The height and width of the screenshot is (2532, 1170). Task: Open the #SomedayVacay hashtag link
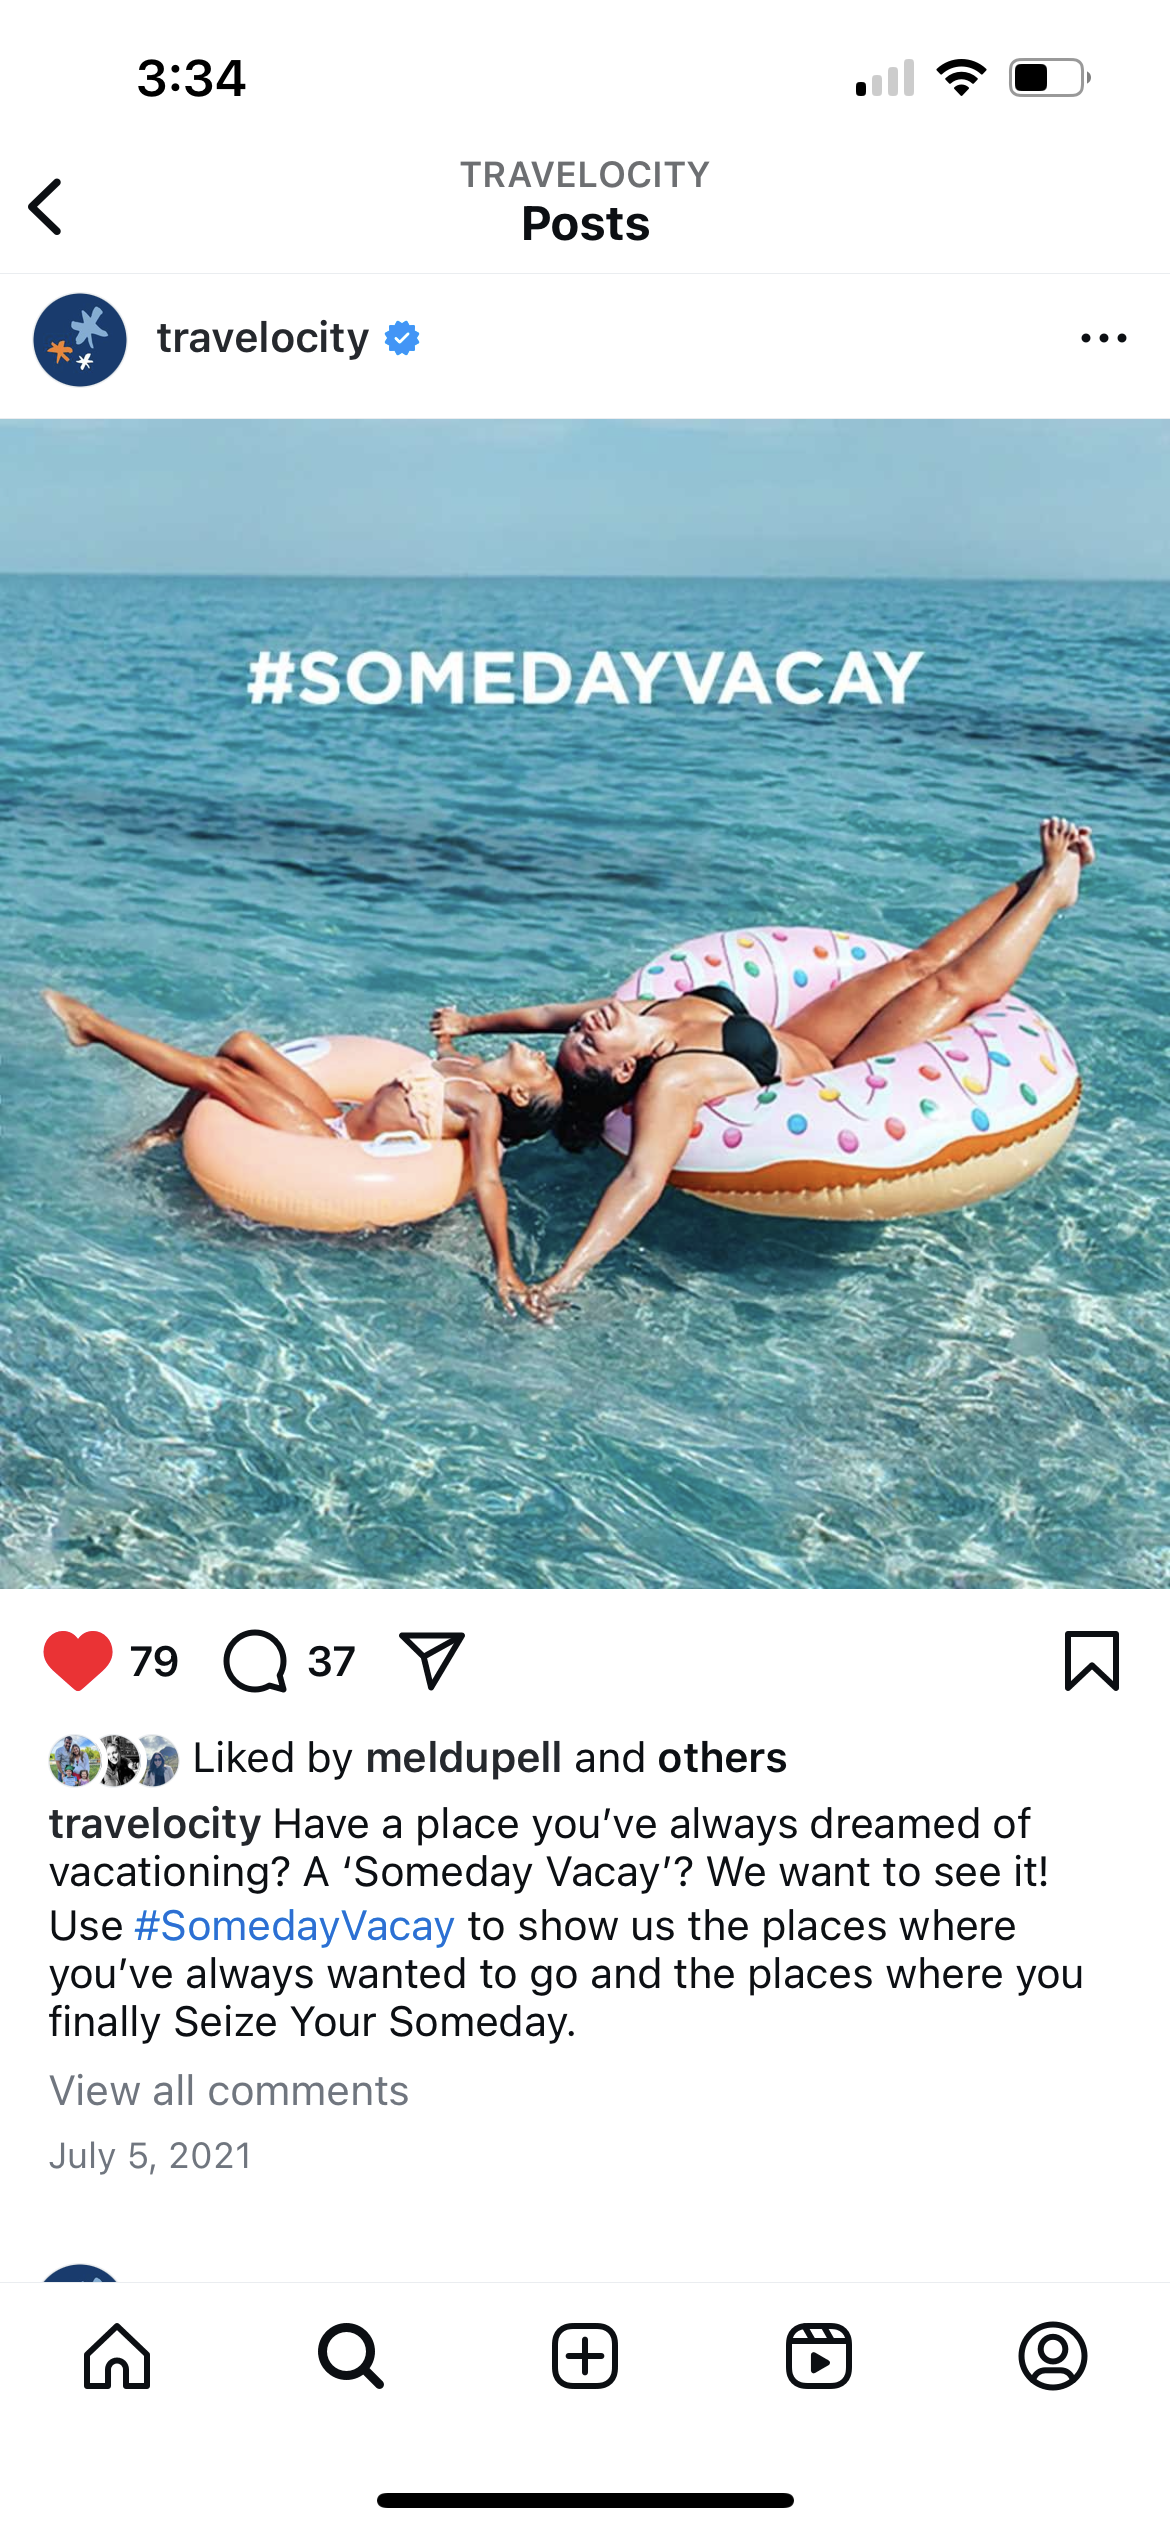click(x=294, y=1926)
